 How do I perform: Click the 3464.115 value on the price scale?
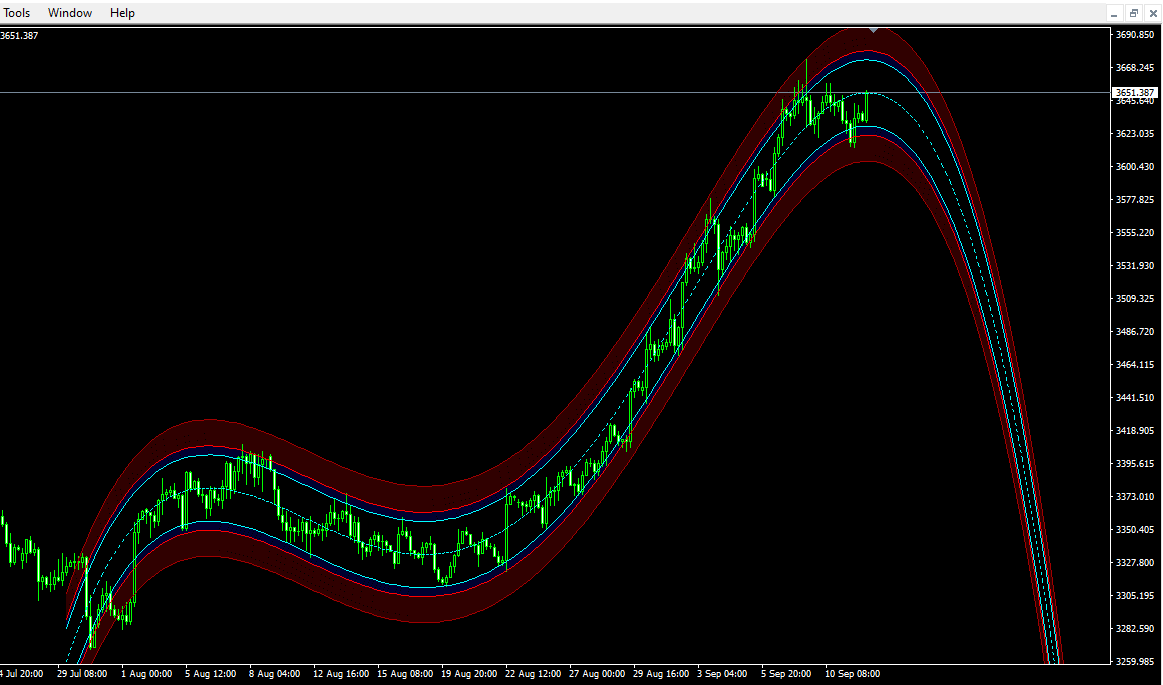[x=1135, y=367]
